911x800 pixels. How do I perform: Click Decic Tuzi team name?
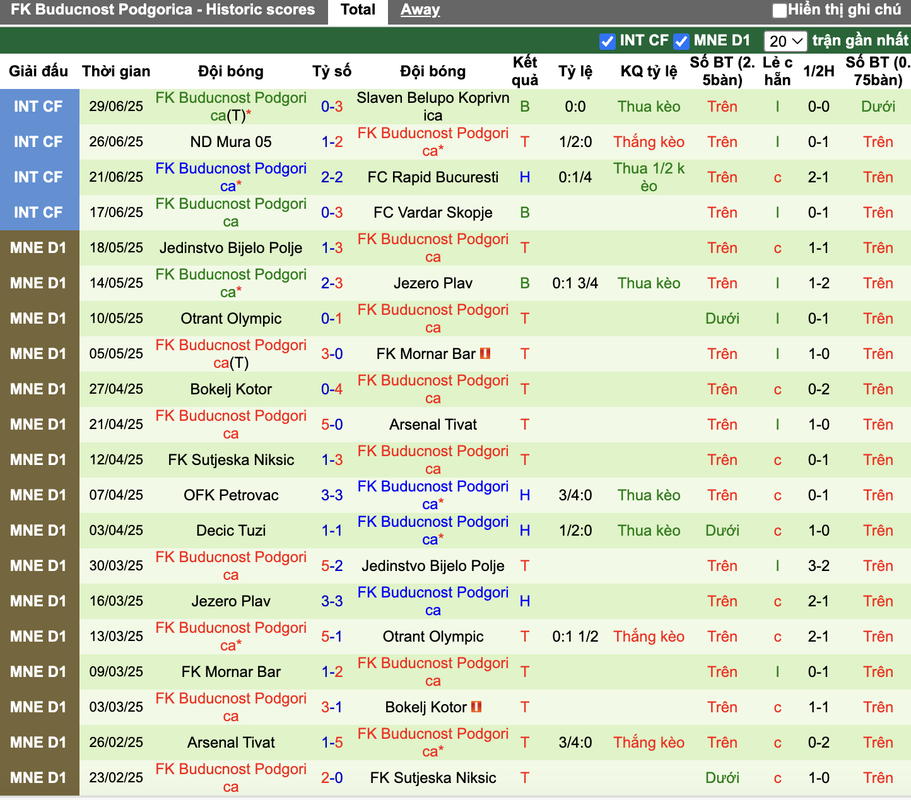tap(231, 530)
